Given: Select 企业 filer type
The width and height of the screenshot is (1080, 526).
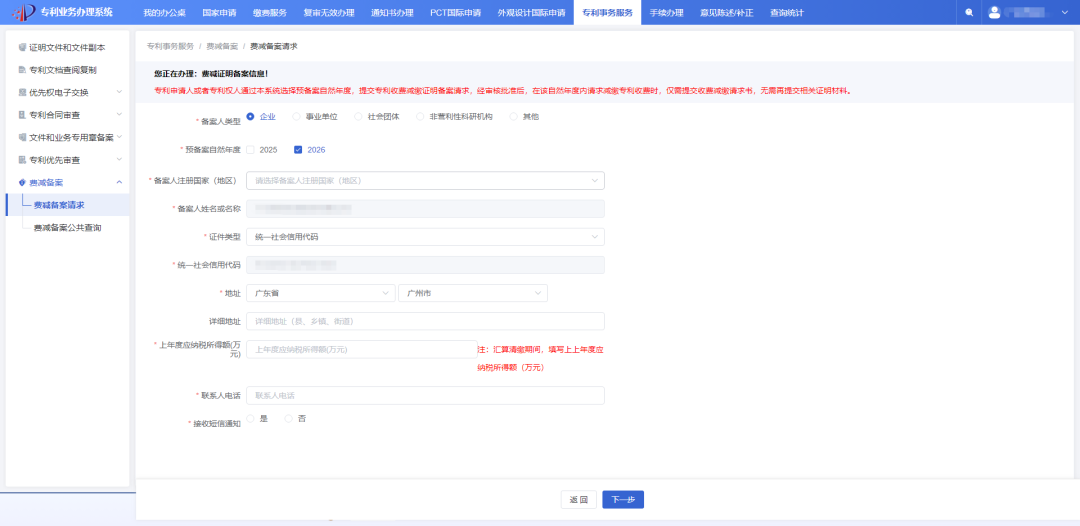Looking at the screenshot, I should (x=250, y=116).
